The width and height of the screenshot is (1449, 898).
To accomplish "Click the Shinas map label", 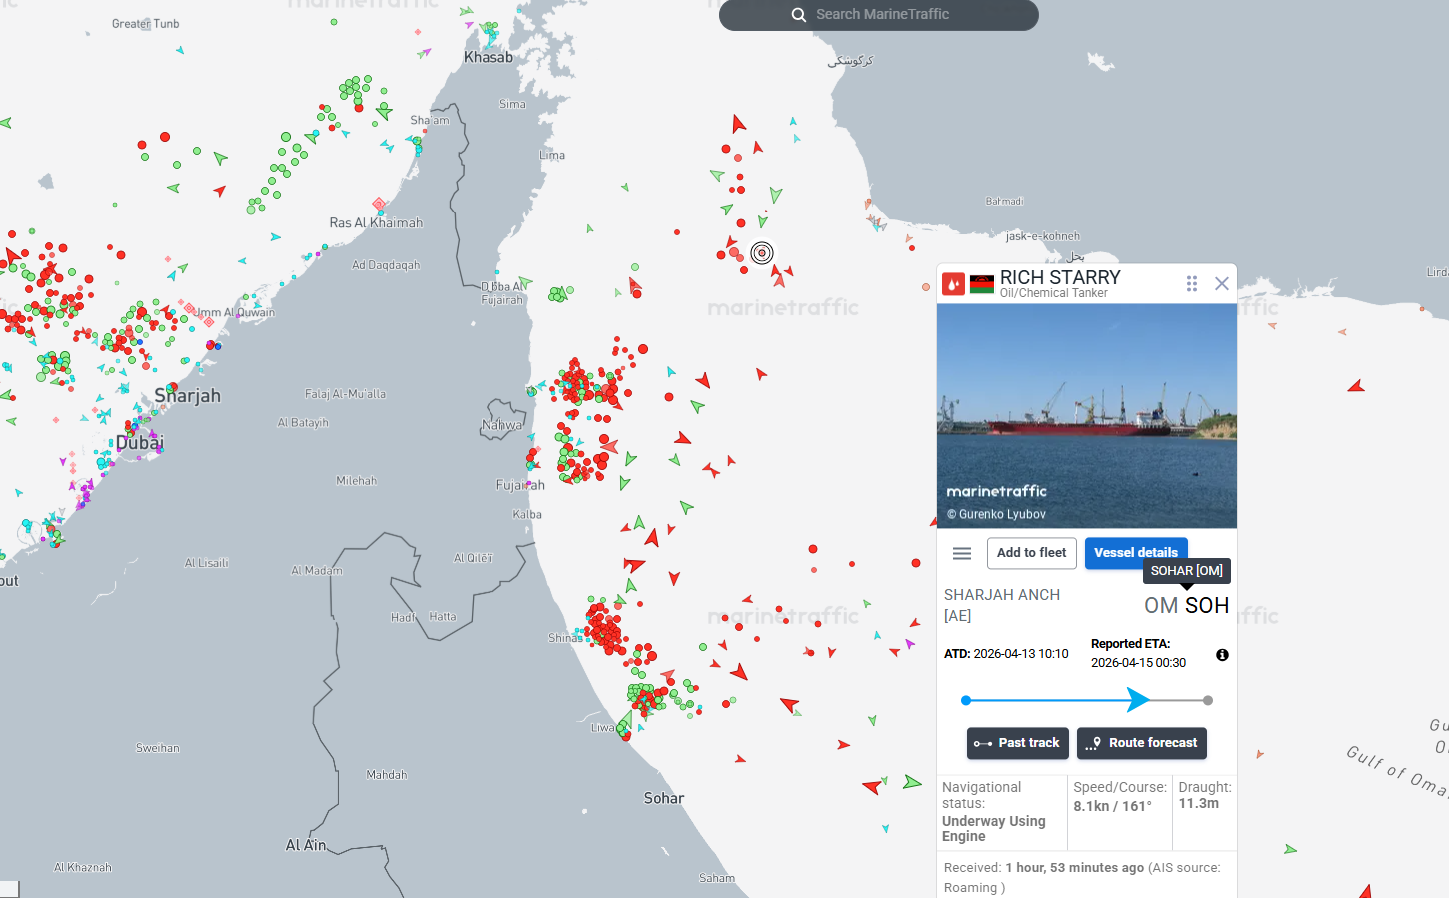I will pos(565,638).
